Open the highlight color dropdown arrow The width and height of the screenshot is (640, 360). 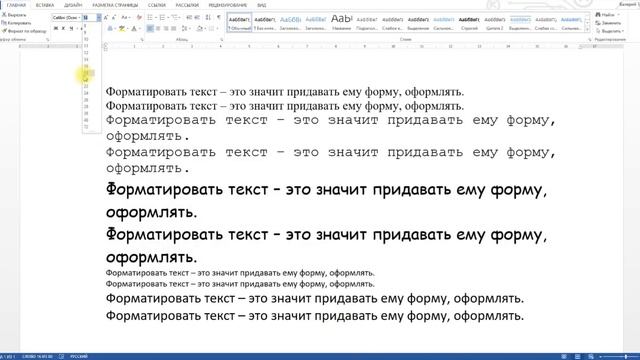coord(127,29)
